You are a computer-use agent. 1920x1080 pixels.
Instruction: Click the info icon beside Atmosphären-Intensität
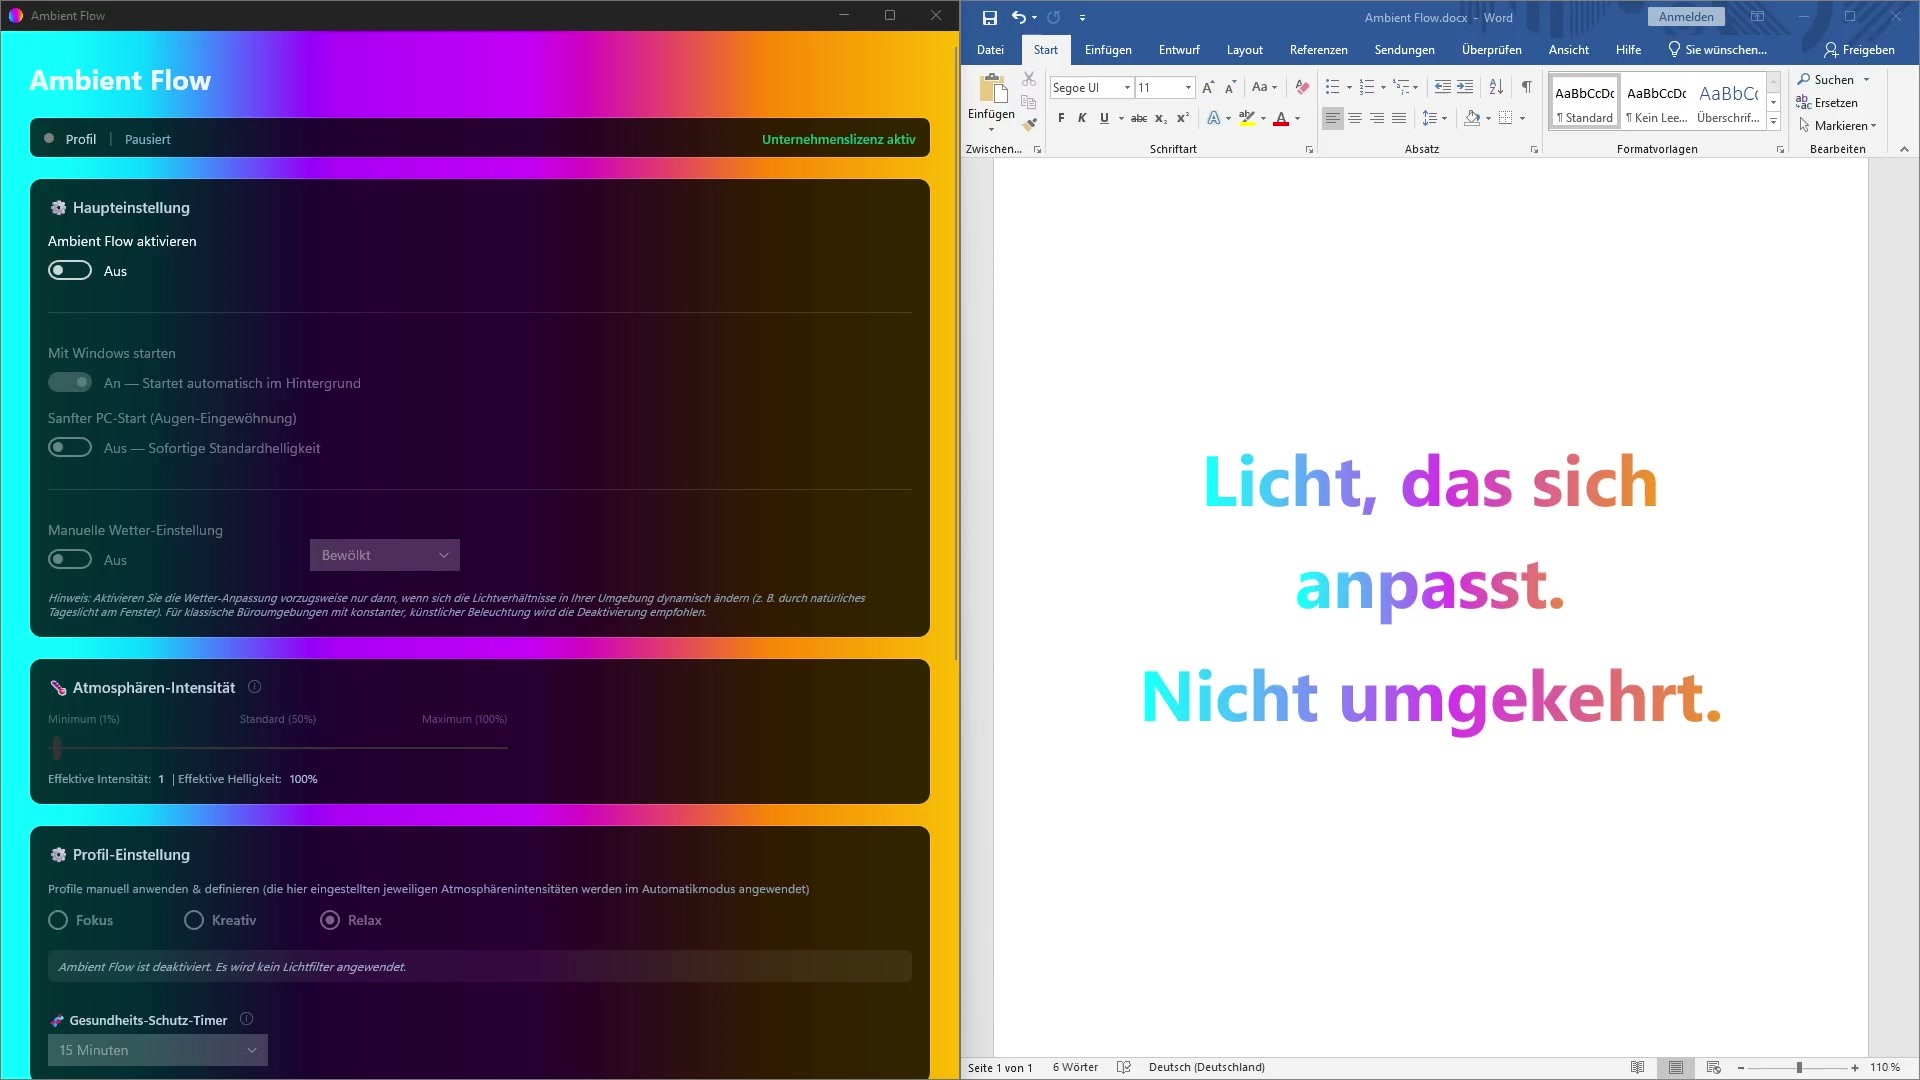(254, 687)
